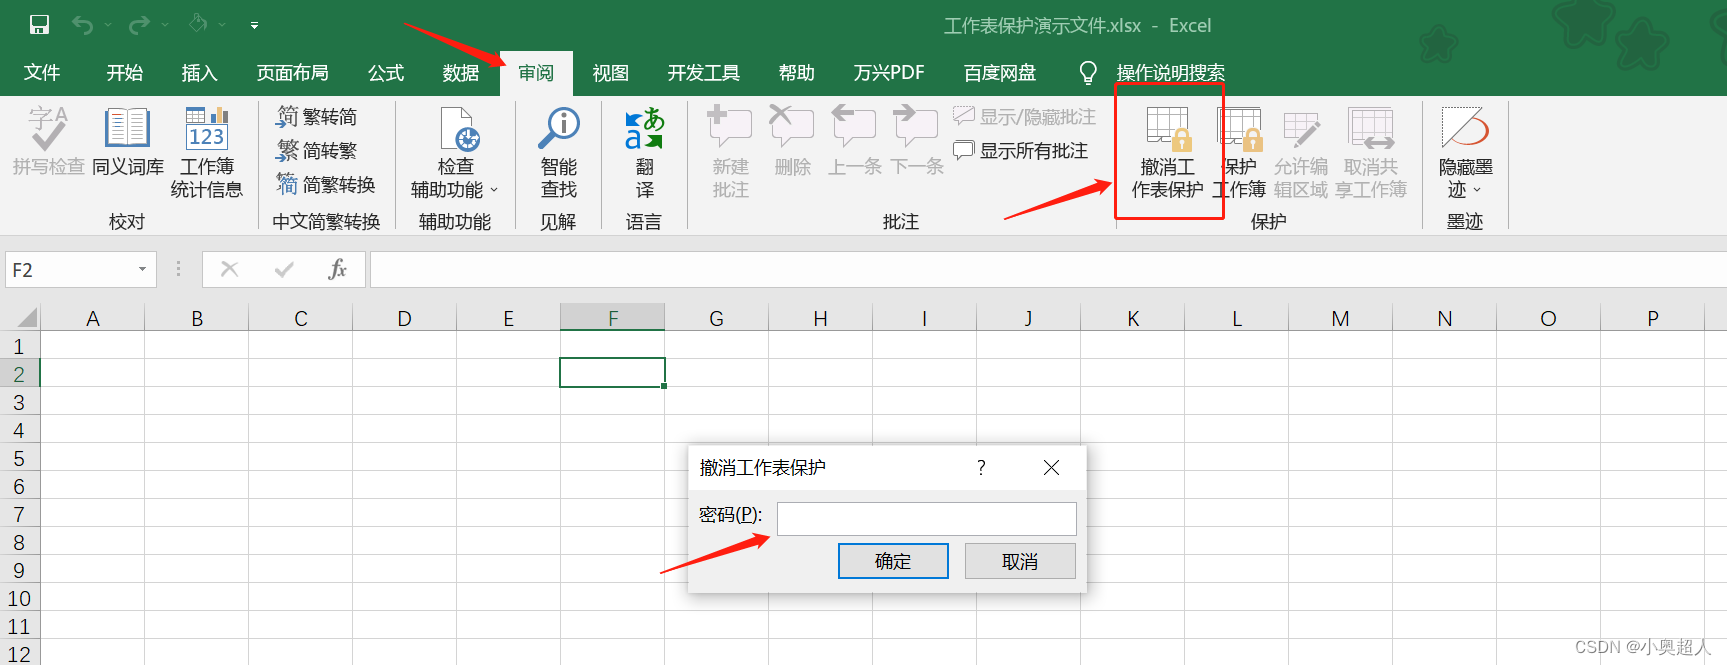Click 繁转简 conversion button

317,117
